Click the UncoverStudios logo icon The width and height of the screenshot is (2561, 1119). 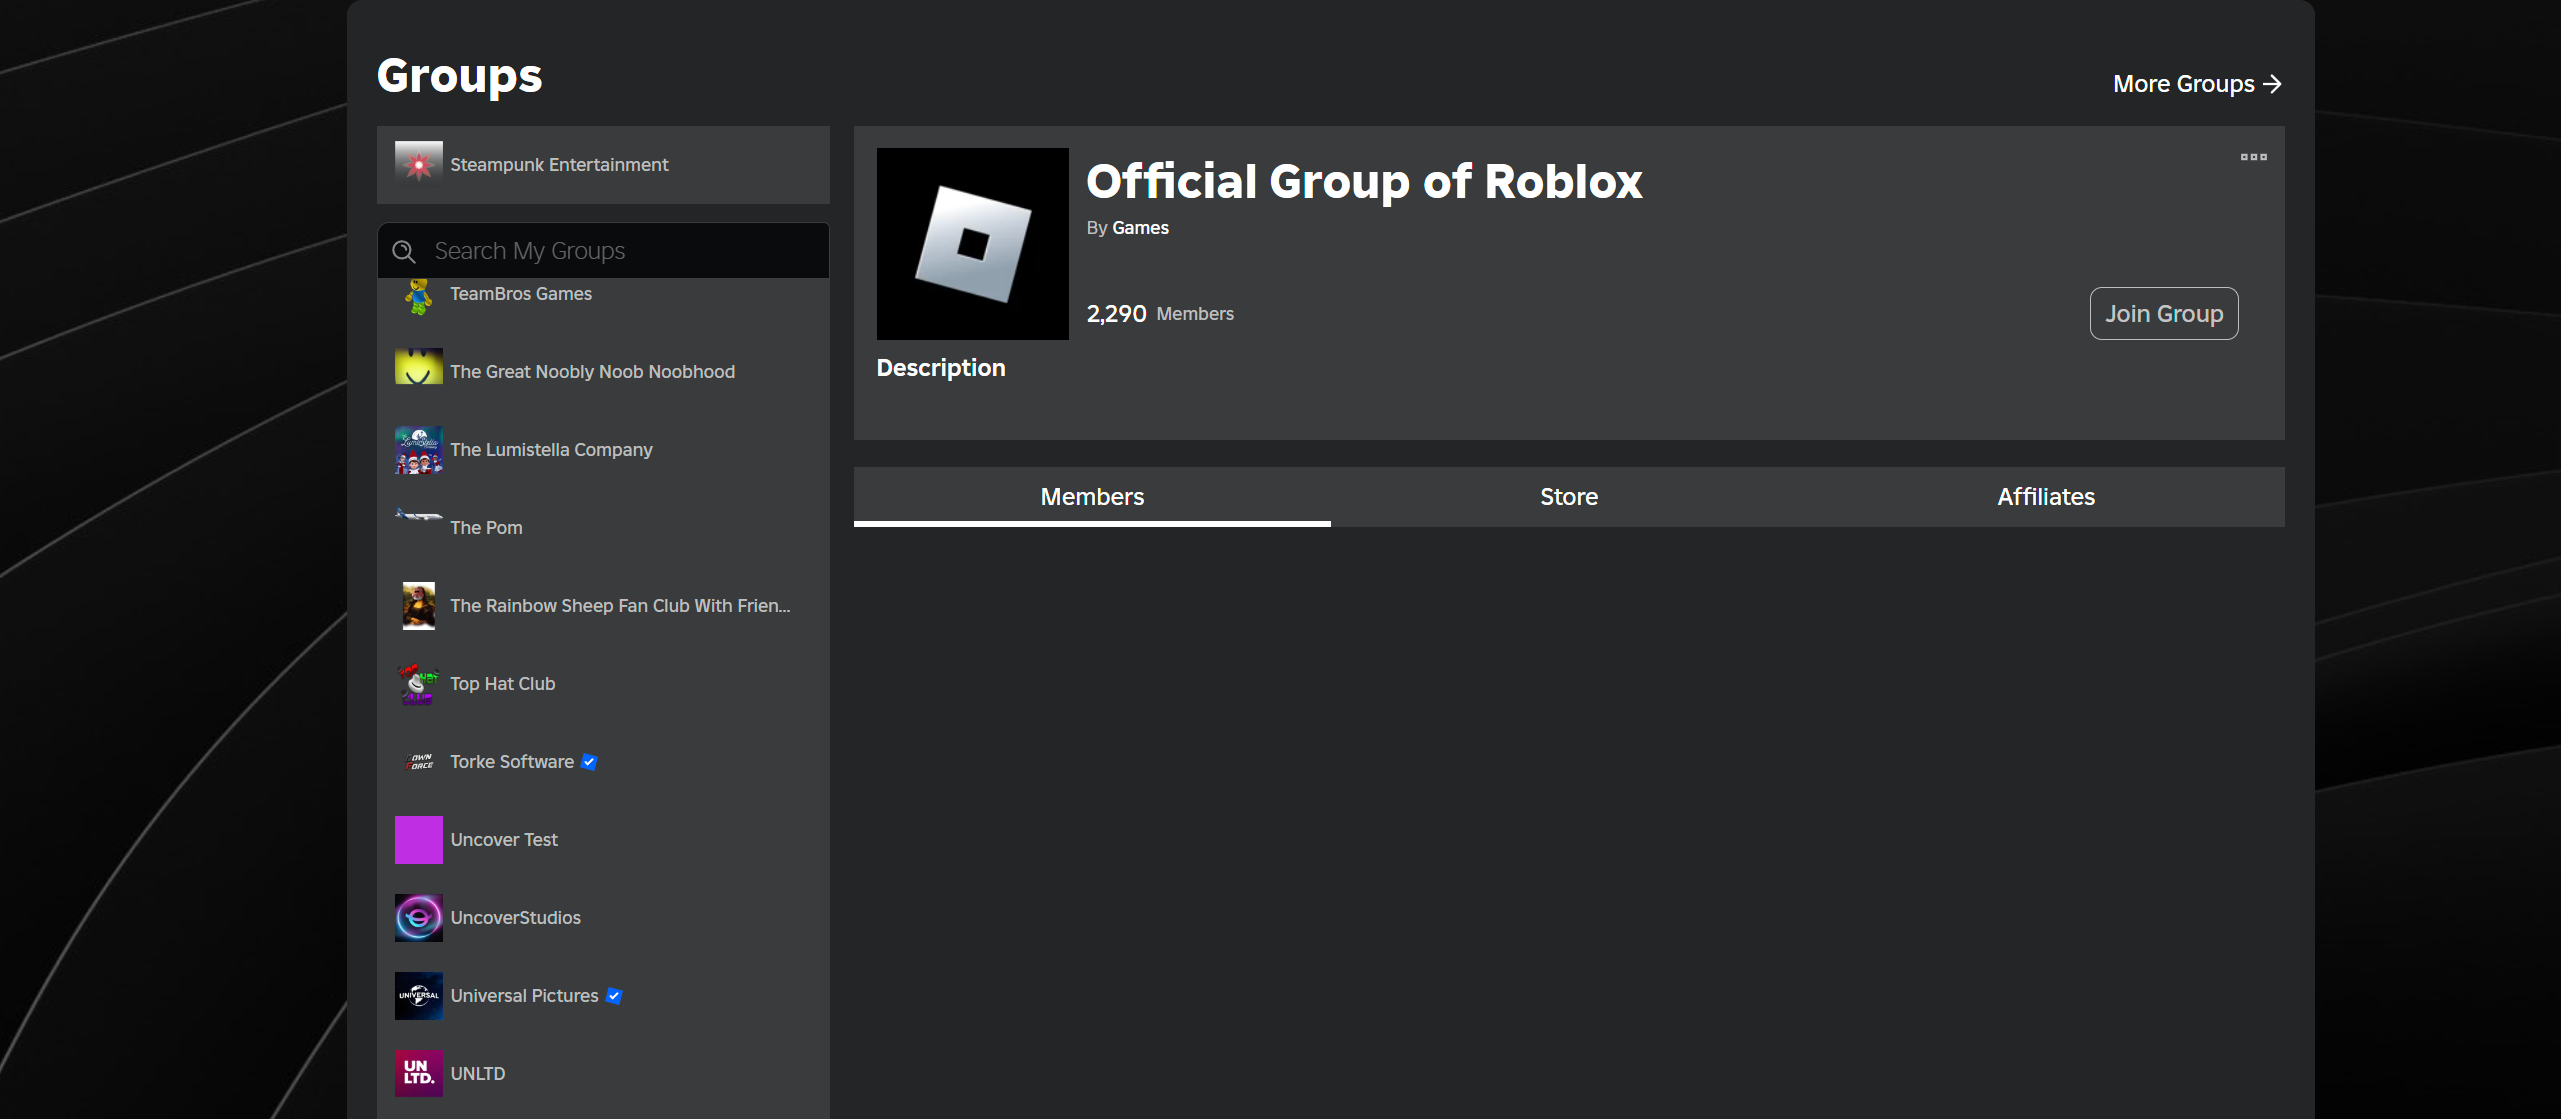point(418,917)
